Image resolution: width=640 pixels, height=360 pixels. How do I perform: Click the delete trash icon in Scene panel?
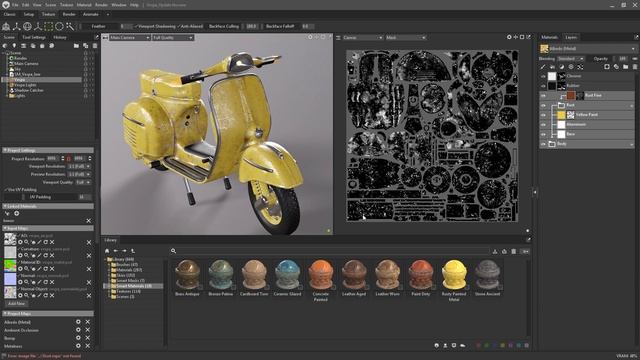(95, 46)
